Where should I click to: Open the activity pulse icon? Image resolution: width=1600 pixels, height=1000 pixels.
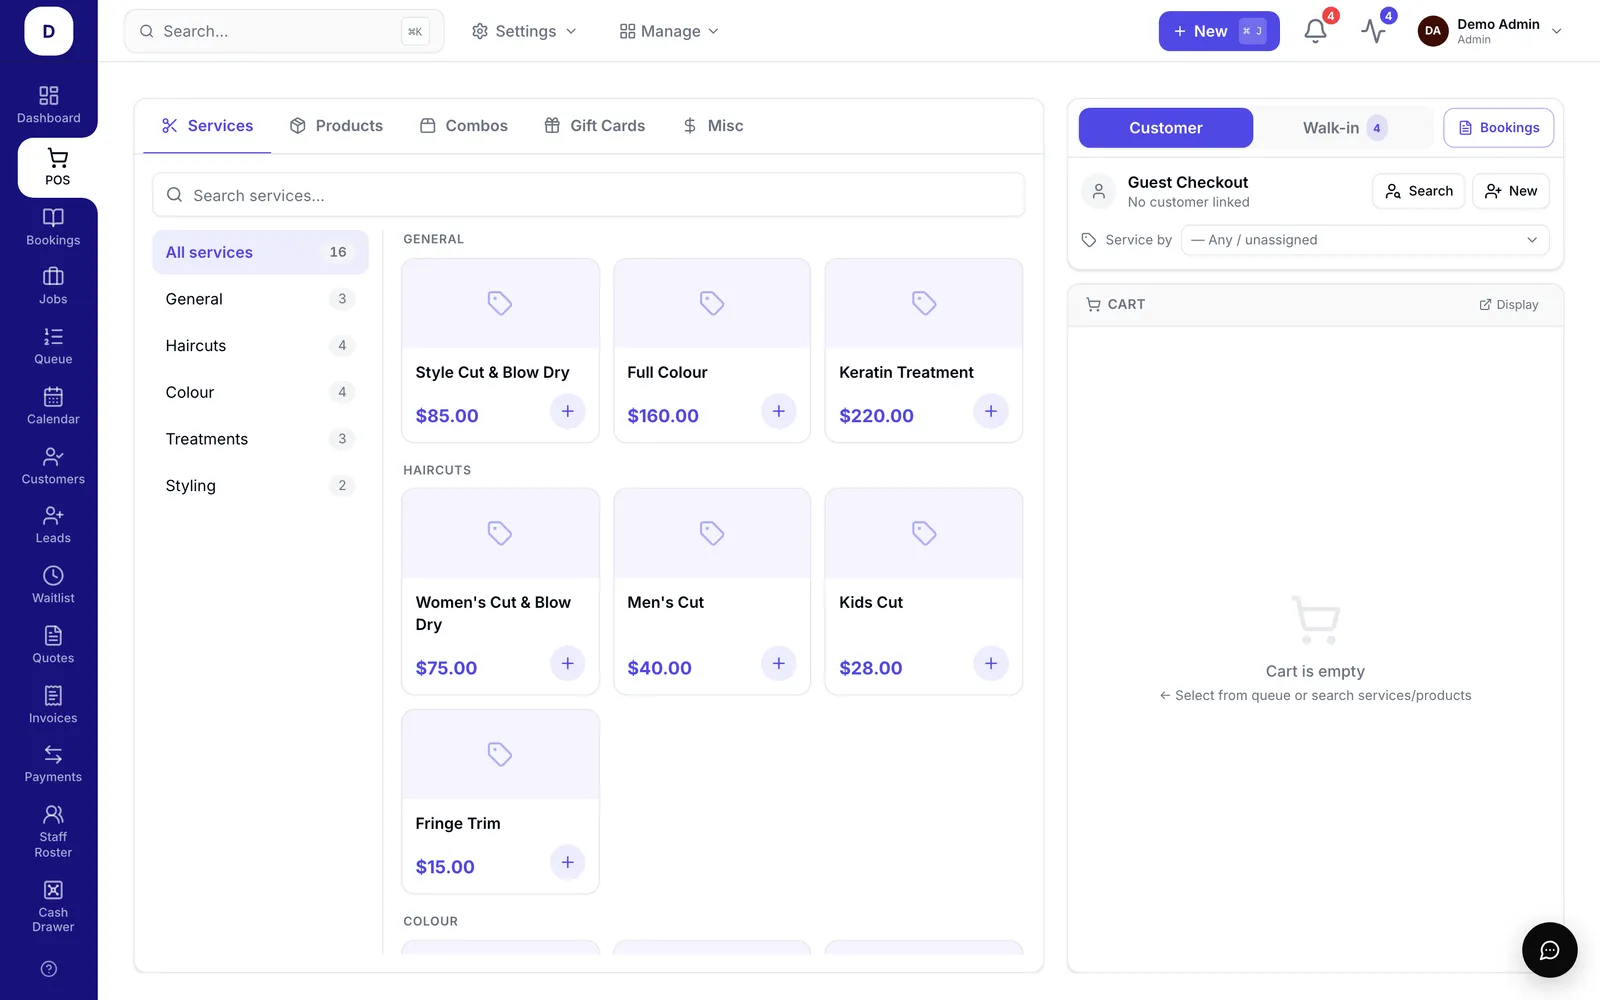[x=1374, y=31]
